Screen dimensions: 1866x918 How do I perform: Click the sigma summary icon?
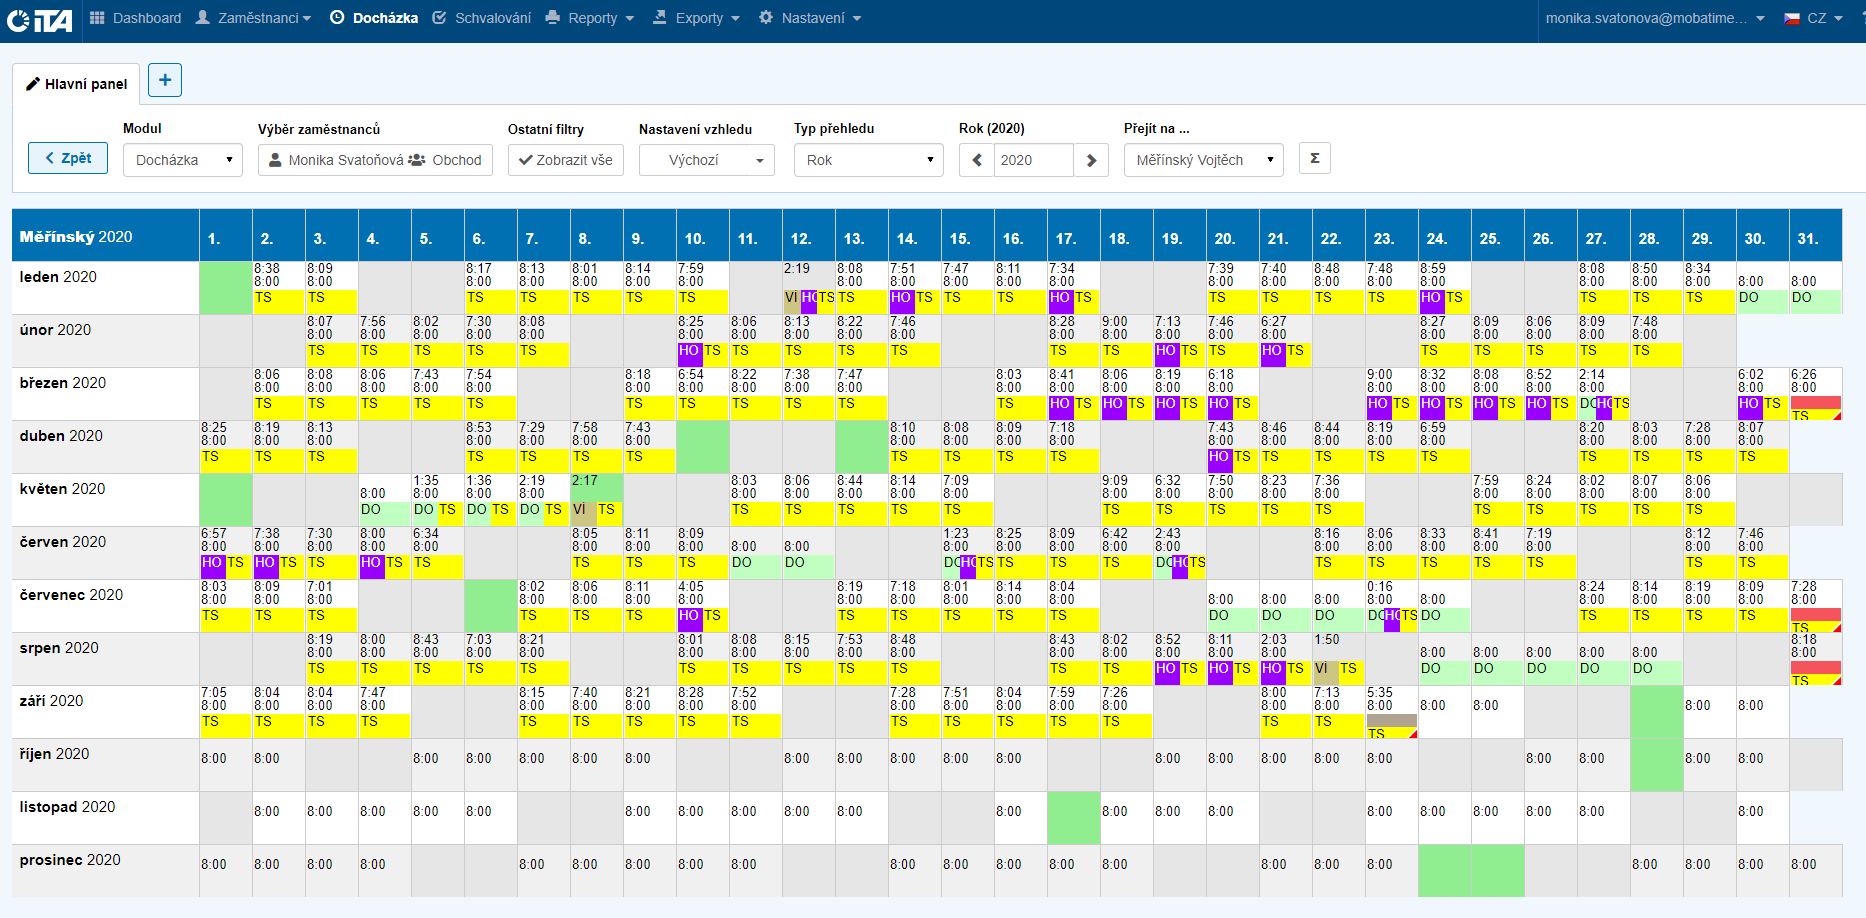pyautogui.click(x=1314, y=158)
